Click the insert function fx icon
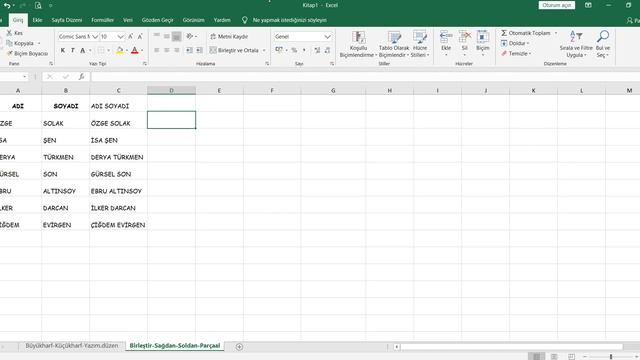This screenshot has height=360, width=640. tap(82, 77)
